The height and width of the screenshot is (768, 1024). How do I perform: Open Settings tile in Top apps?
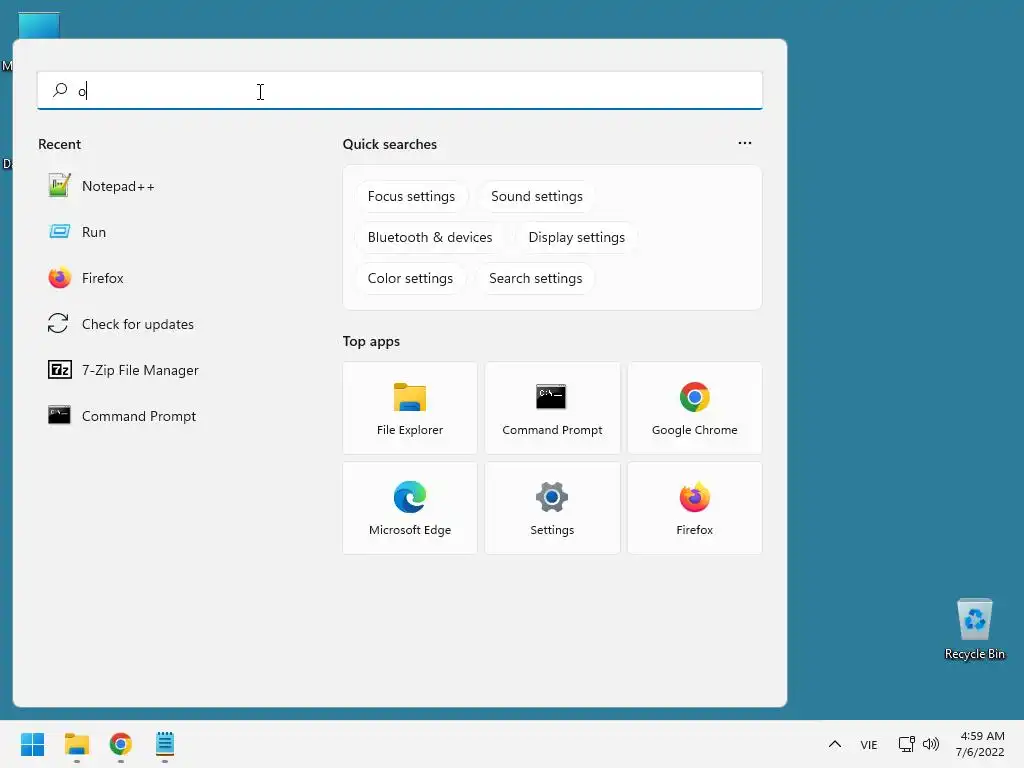[x=552, y=508]
